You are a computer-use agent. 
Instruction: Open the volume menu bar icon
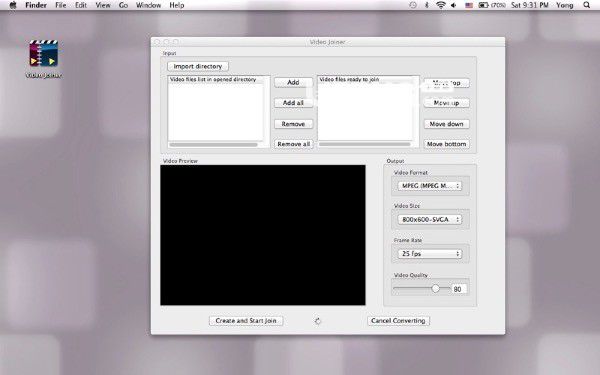(454, 5)
